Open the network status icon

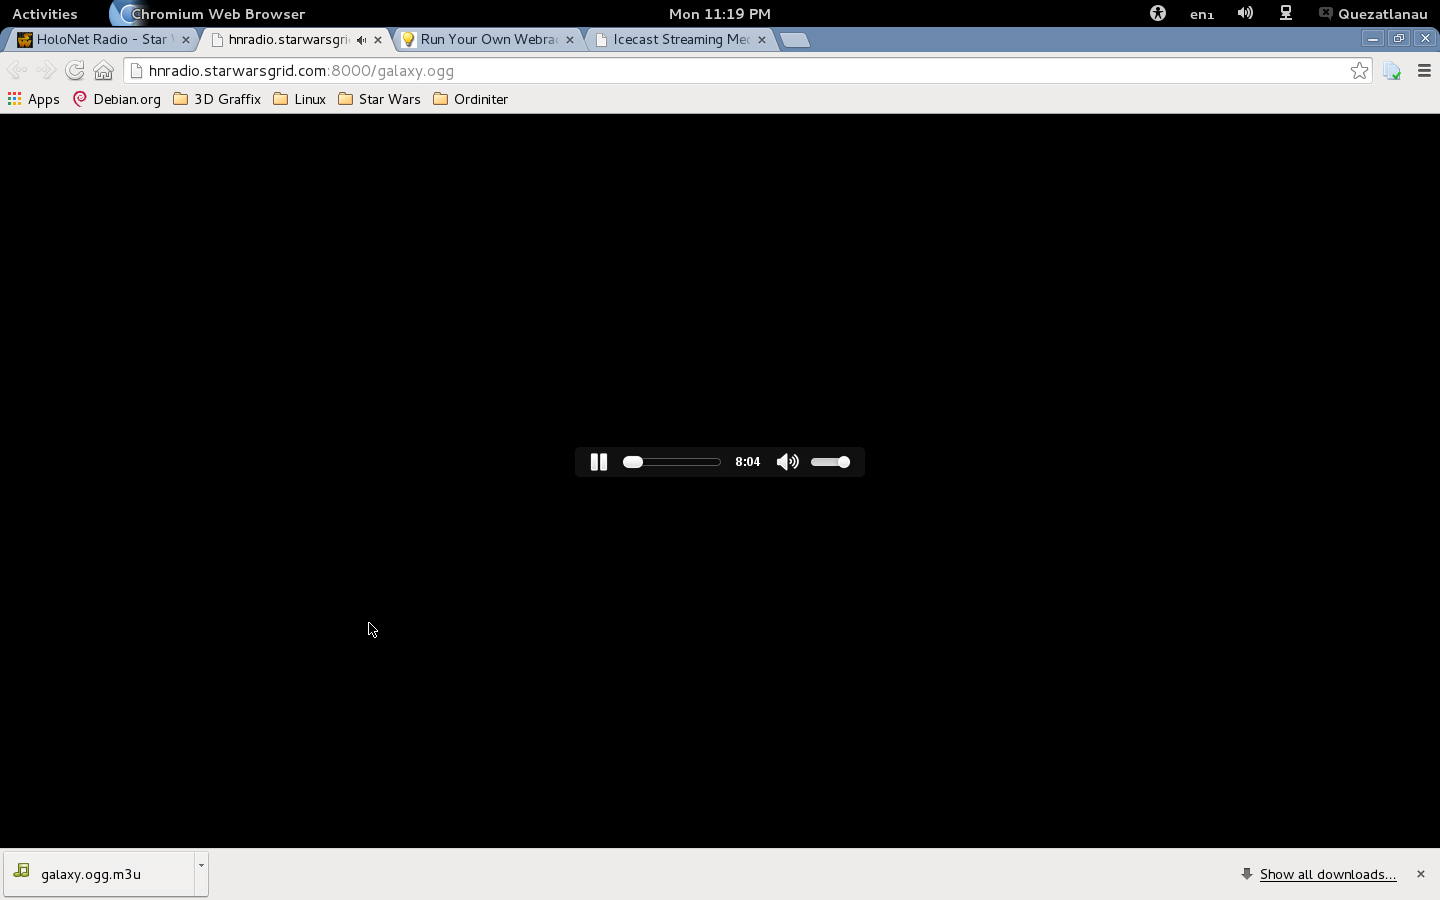[1286, 14]
